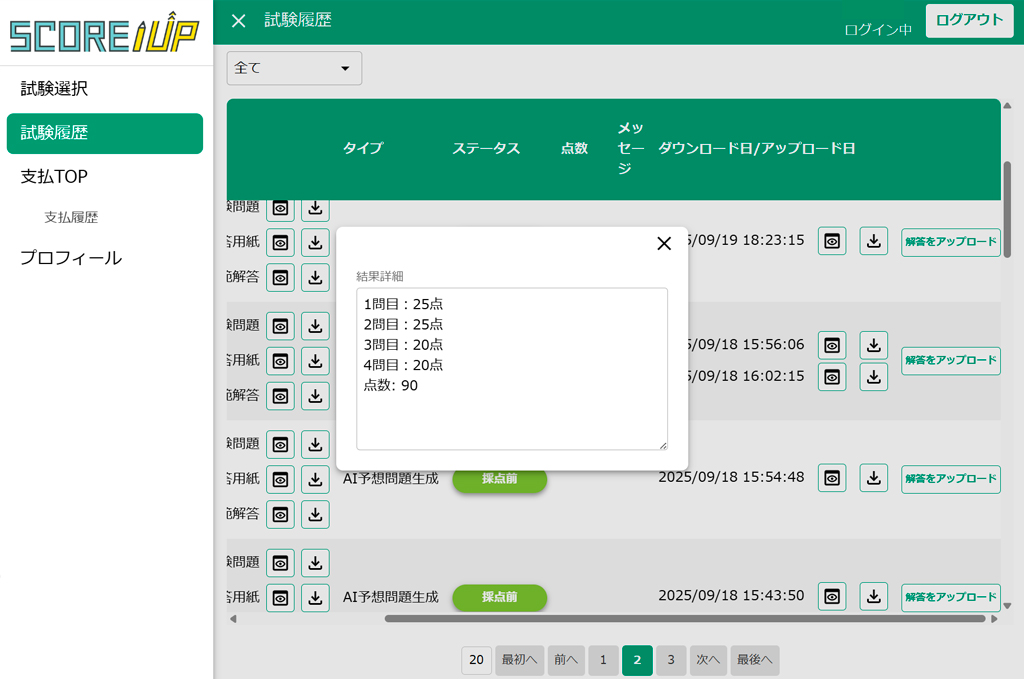The height and width of the screenshot is (679, 1024).
Task: Jump to the last page with 最後へ
Action: click(754, 660)
